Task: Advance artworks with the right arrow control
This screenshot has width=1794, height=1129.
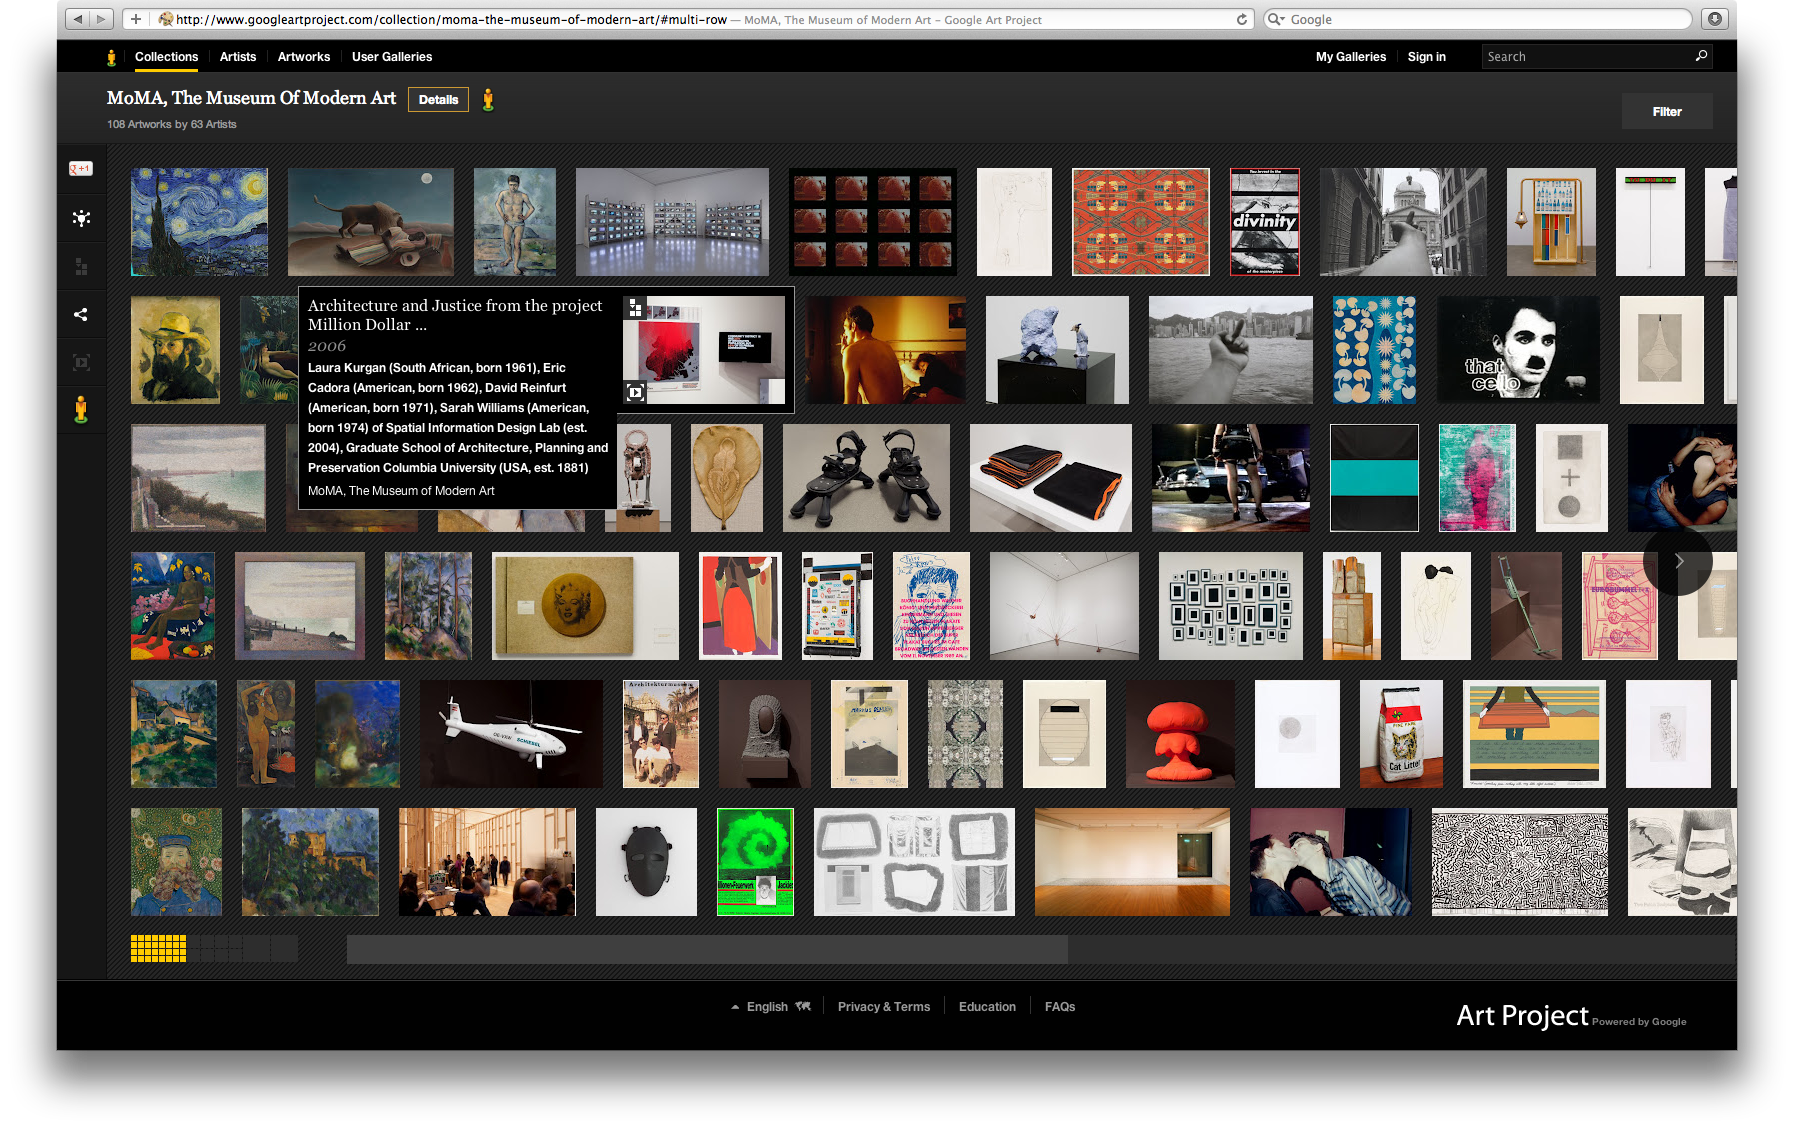Action: [x=1679, y=562]
